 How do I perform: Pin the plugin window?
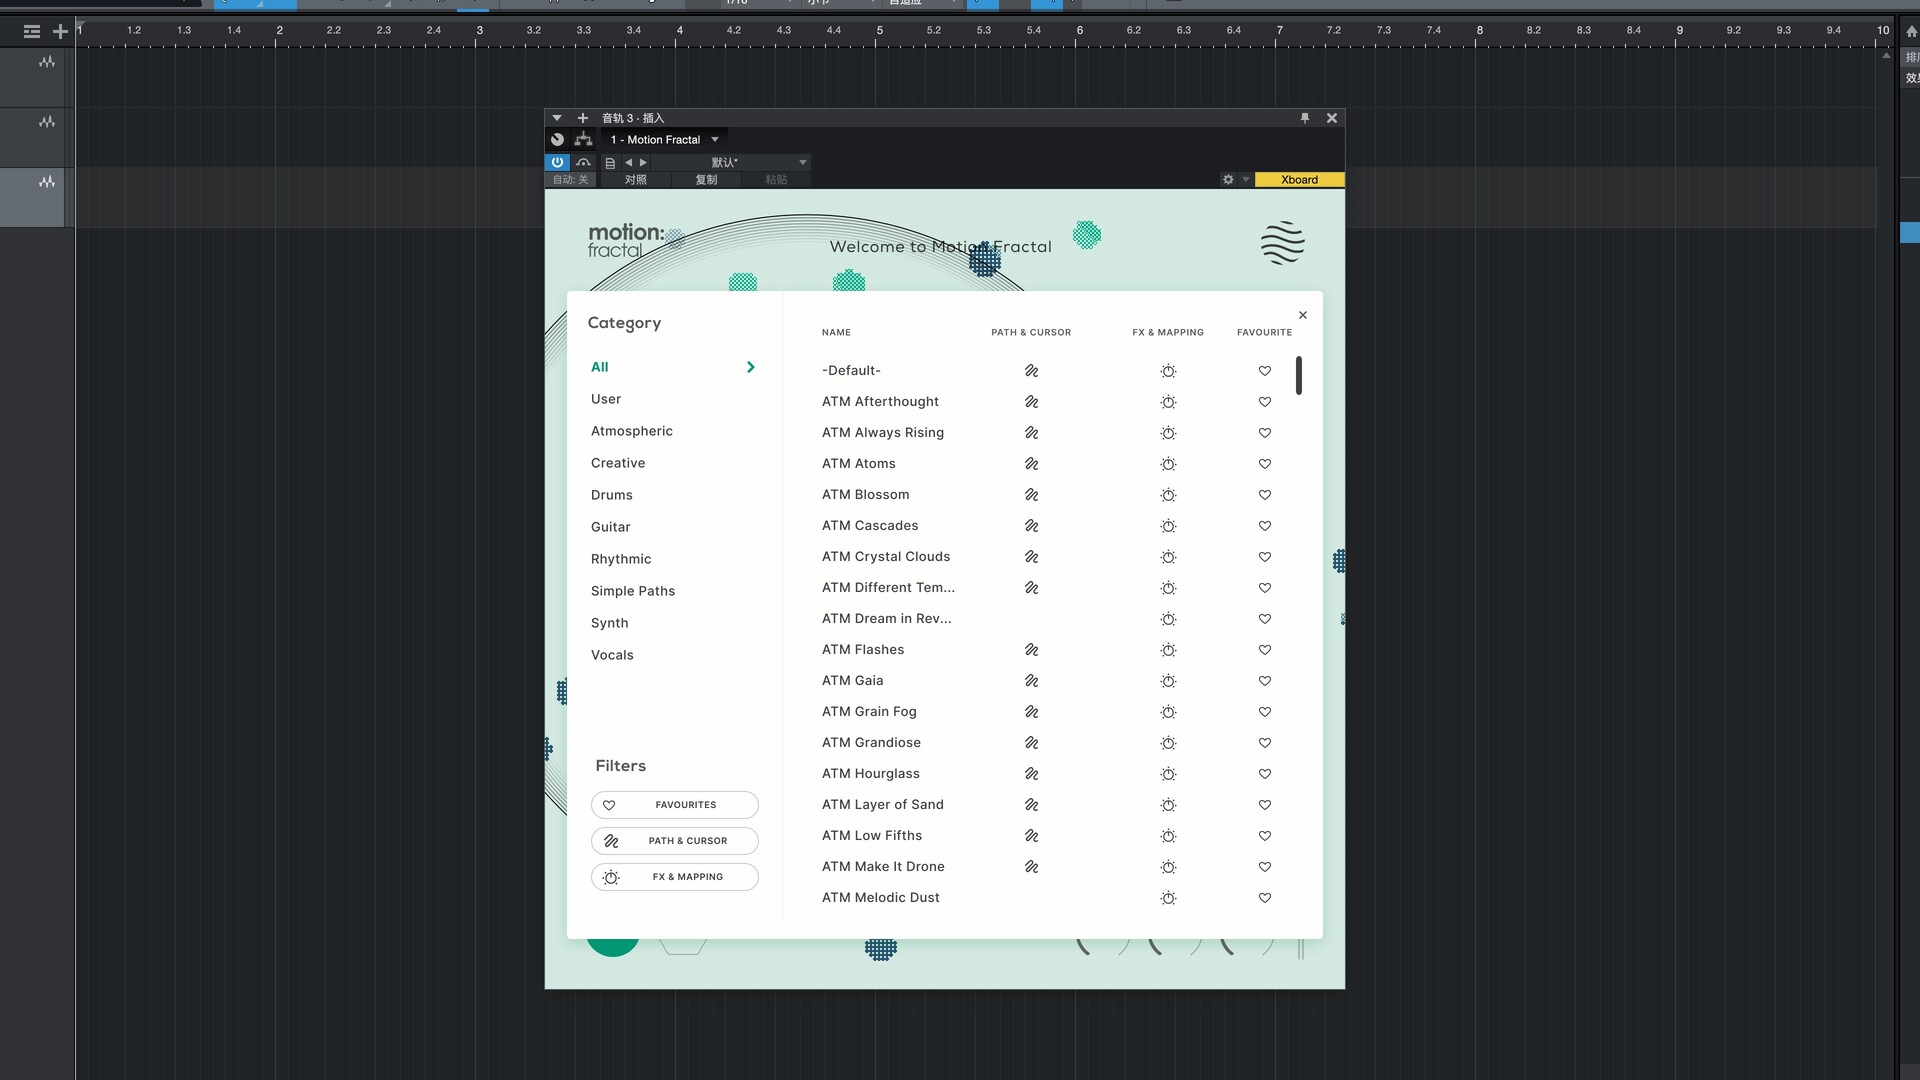pyautogui.click(x=1304, y=118)
